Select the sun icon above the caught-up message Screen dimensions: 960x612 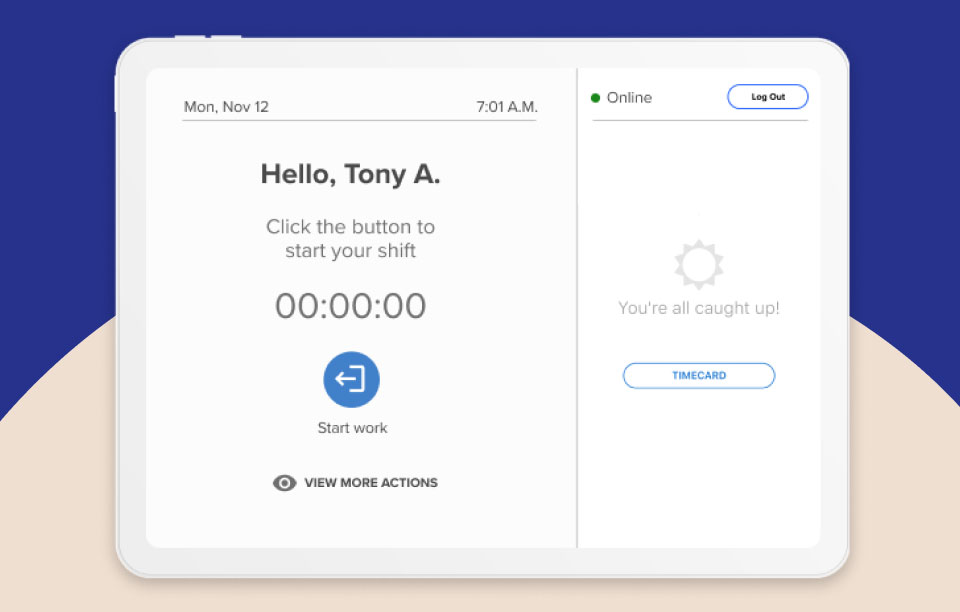[x=698, y=263]
